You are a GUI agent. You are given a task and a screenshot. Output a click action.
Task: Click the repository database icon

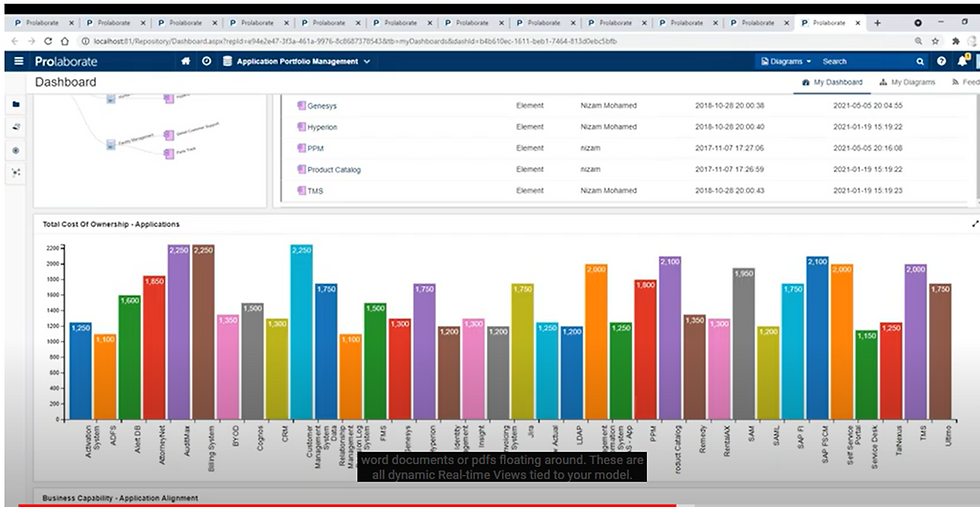[x=227, y=61]
